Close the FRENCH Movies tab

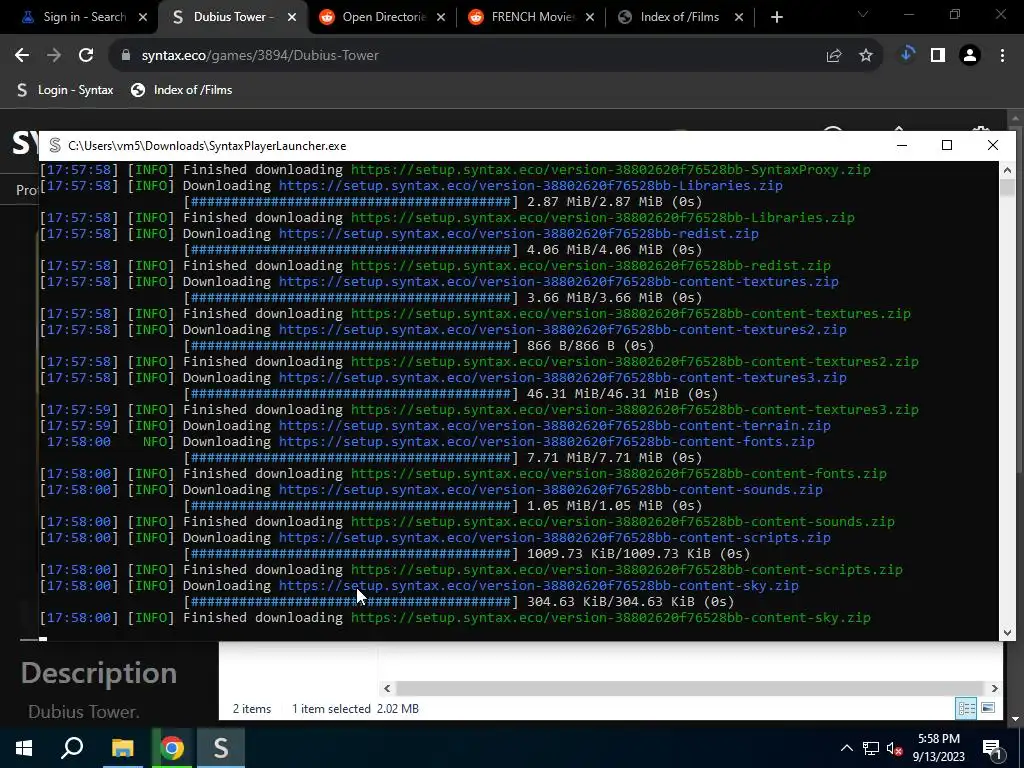(590, 18)
